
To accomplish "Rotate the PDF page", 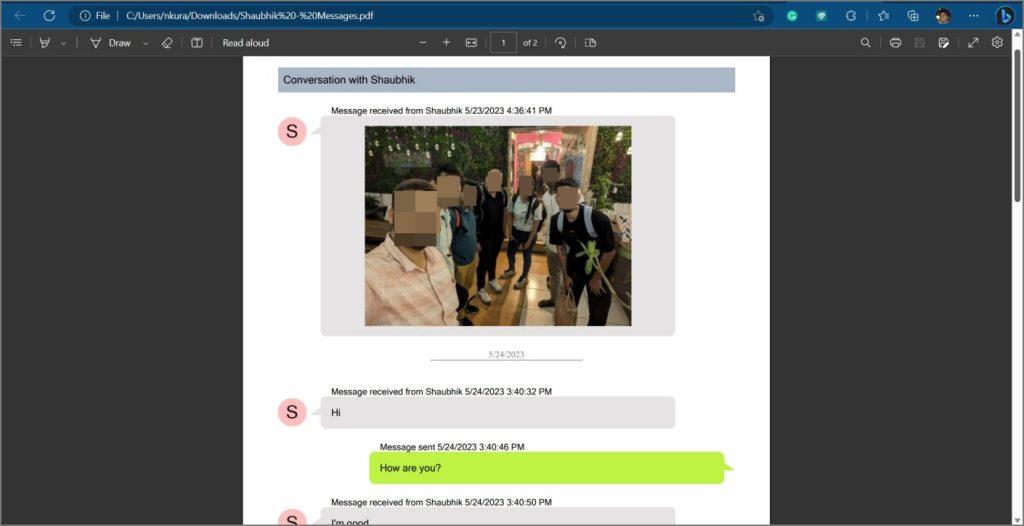I will (560, 42).
